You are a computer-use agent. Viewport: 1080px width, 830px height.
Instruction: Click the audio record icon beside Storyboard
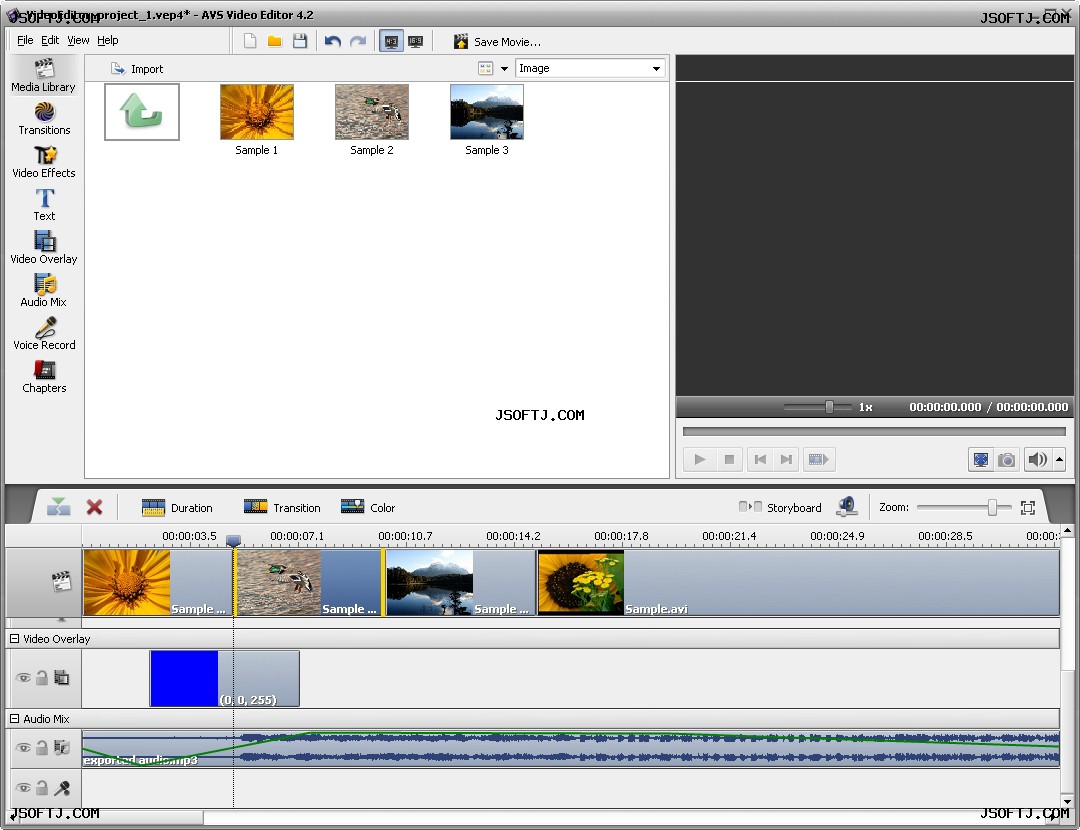[x=847, y=507]
